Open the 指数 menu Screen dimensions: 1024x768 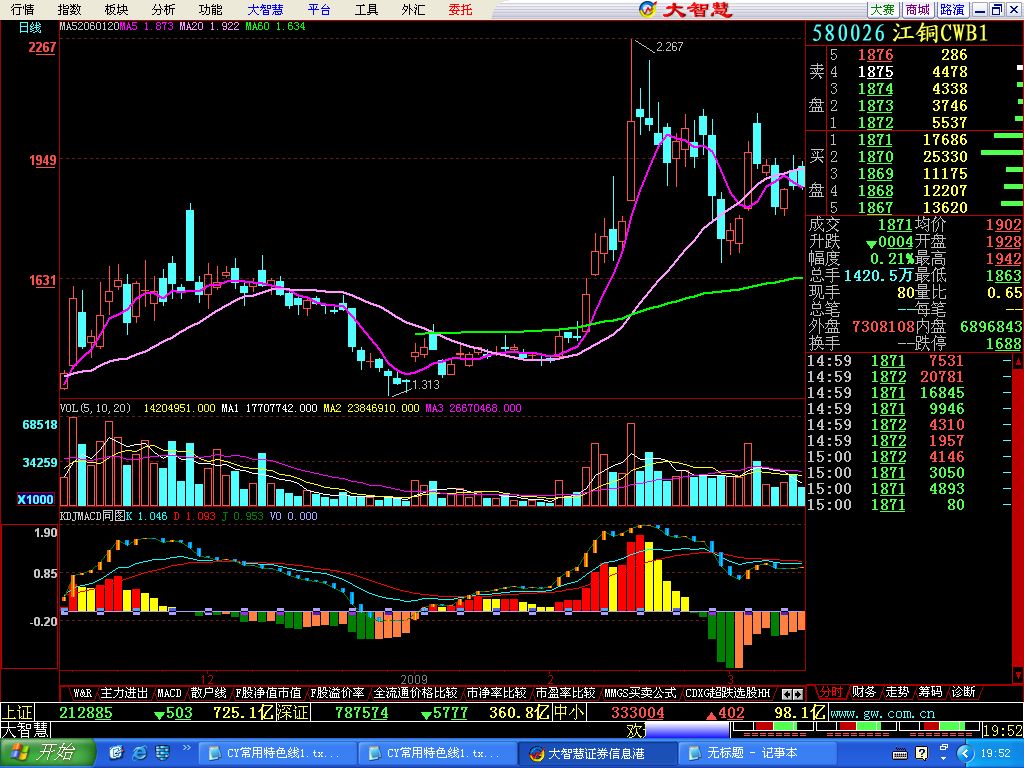(x=69, y=9)
